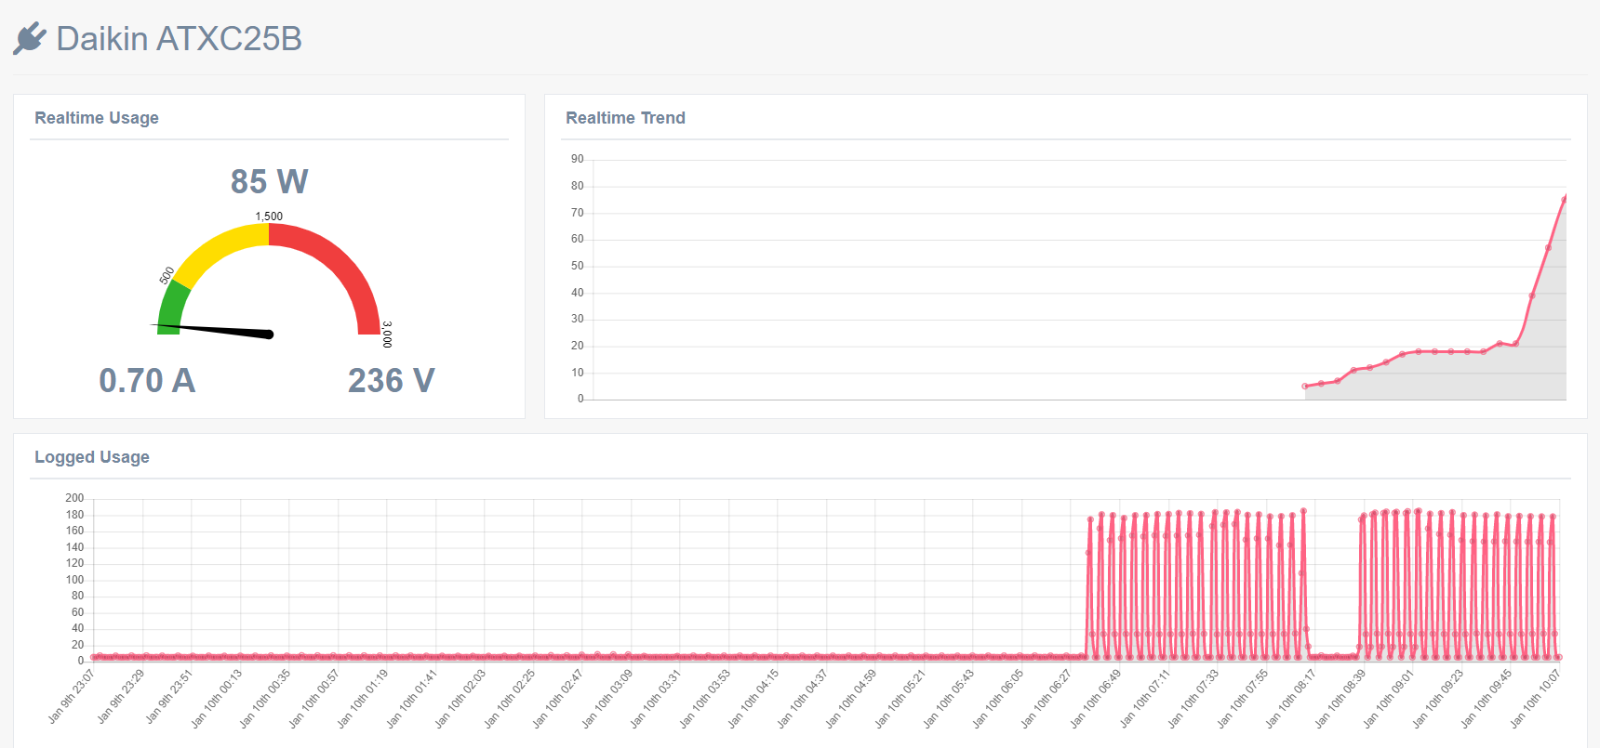Viewport: 1600px width, 748px height.
Task: Click the plug icon beside Daikin ATXC25B
Action: [30, 38]
